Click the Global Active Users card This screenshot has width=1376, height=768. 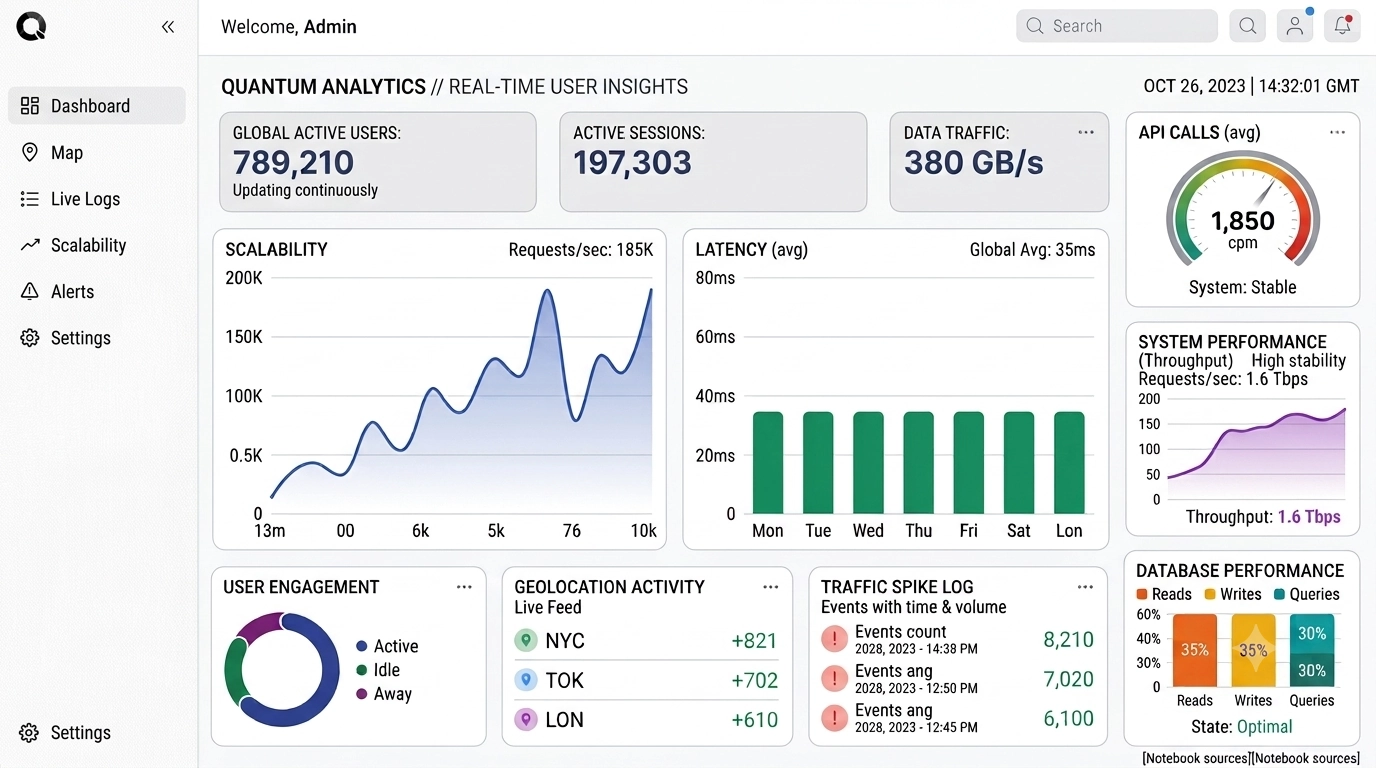click(x=378, y=162)
